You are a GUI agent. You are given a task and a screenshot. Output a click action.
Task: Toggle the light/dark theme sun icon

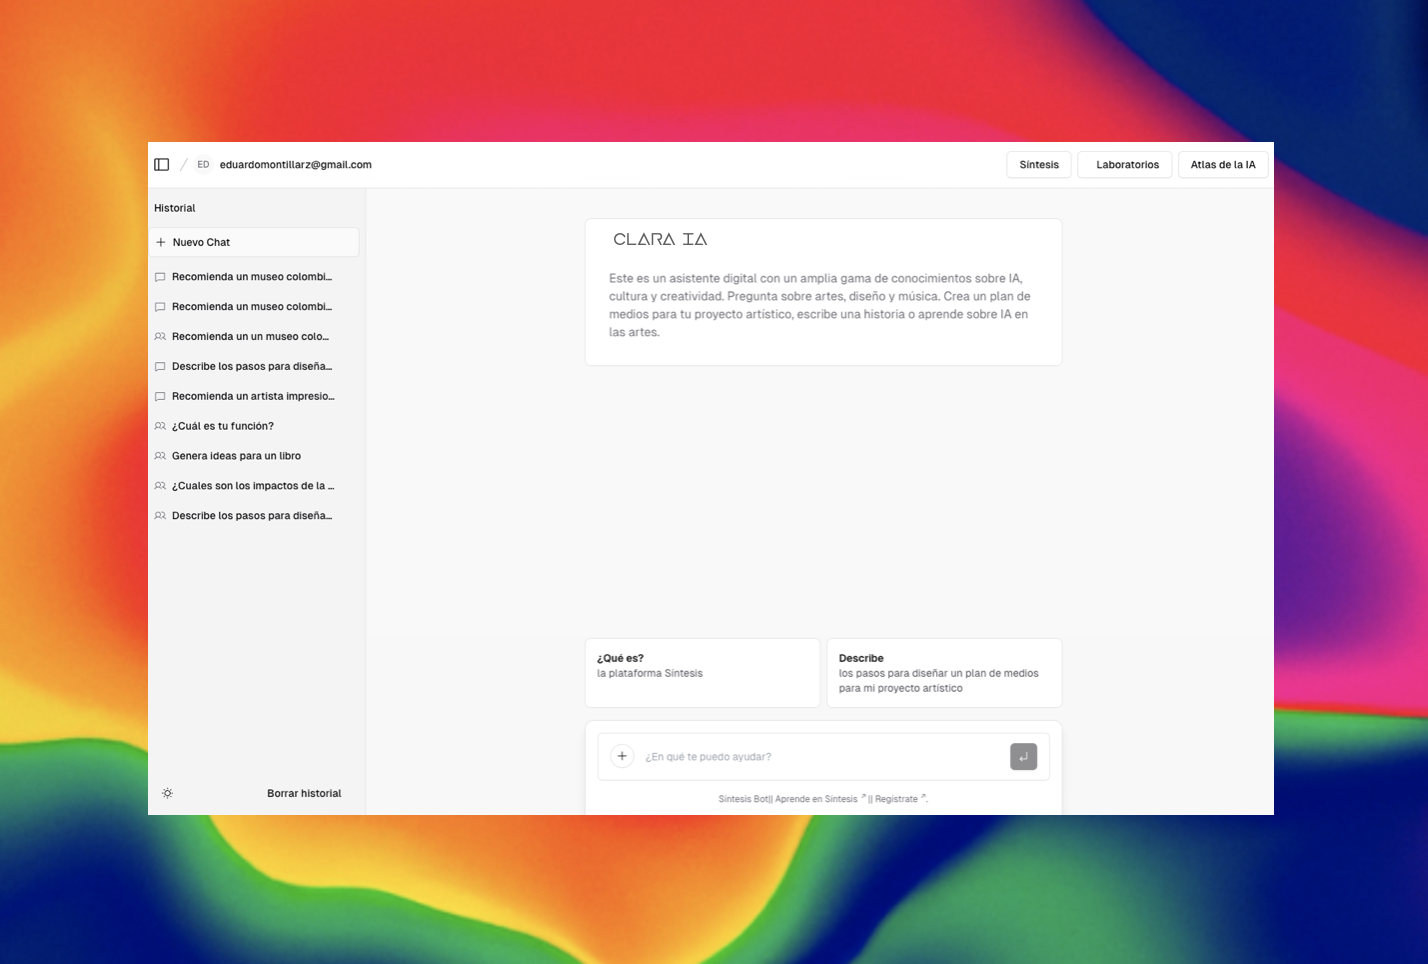click(x=167, y=793)
